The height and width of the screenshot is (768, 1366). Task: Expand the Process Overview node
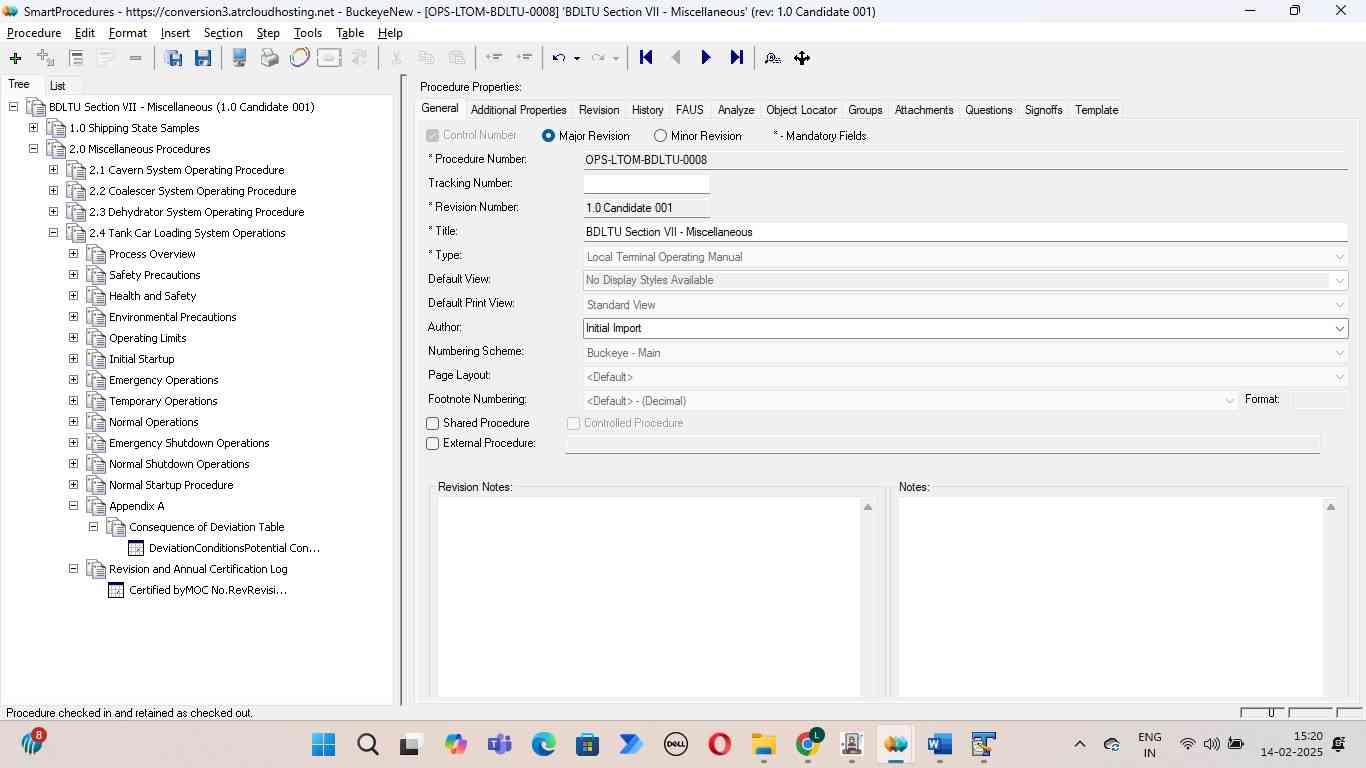73,254
